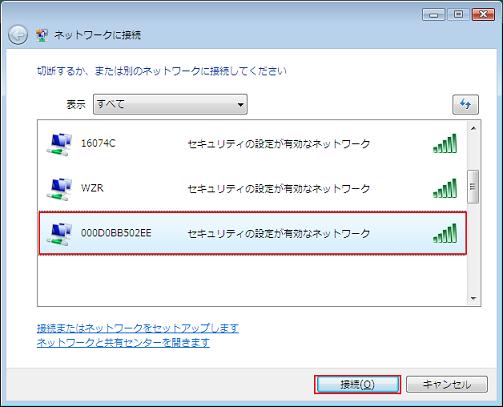The image size is (503, 407).
Task: Click the 000D0BB502EE network computer icon
Action: tap(59, 234)
